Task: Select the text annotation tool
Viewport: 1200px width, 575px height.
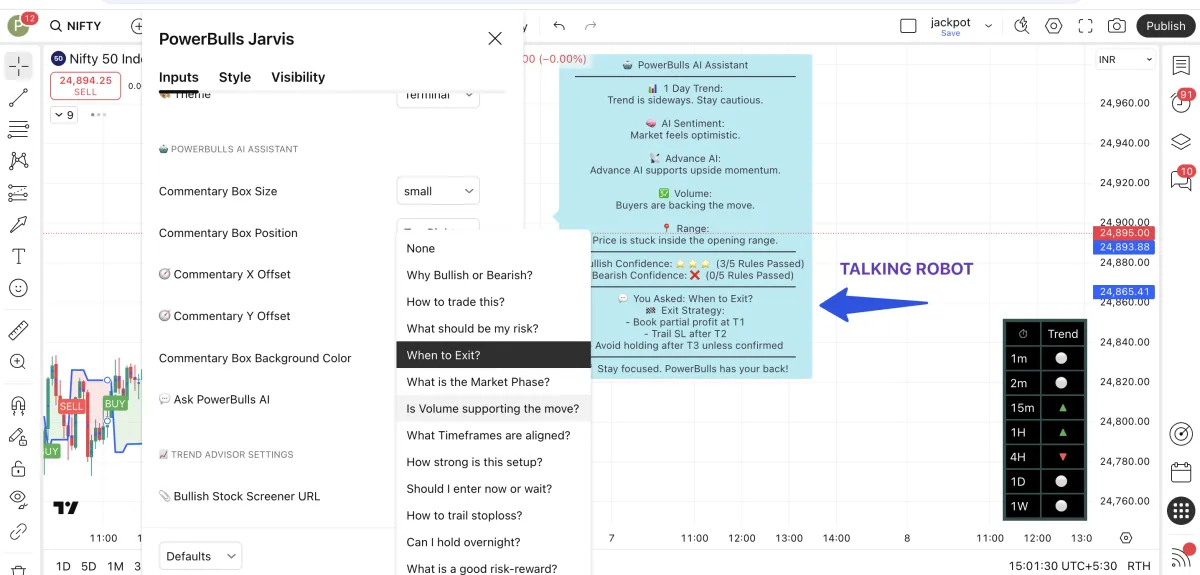Action: [x=18, y=256]
